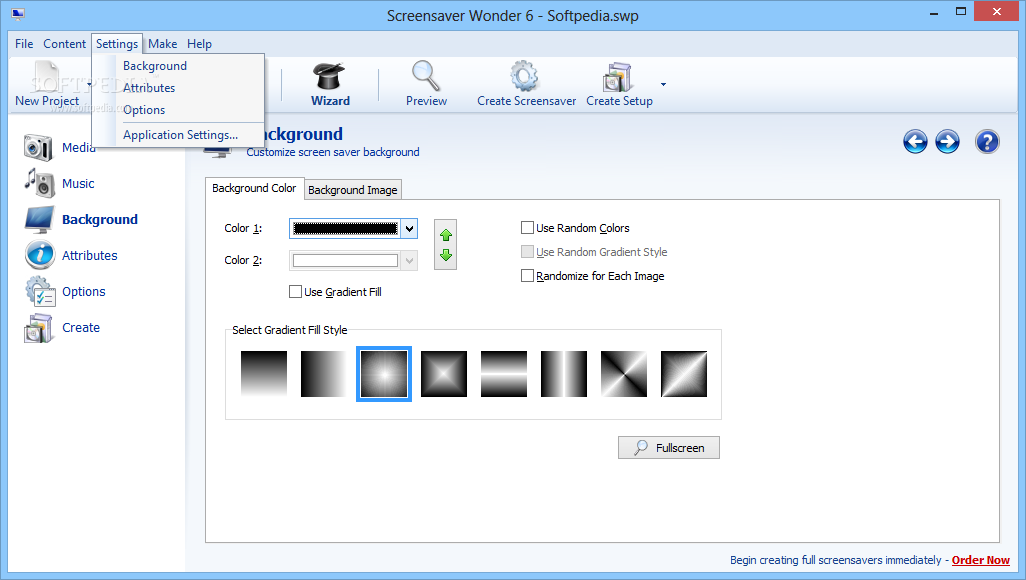Toggle Use Random Gradient Style checkbox
The height and width of the screenshot is (580, 1026).
click(527, 251)
